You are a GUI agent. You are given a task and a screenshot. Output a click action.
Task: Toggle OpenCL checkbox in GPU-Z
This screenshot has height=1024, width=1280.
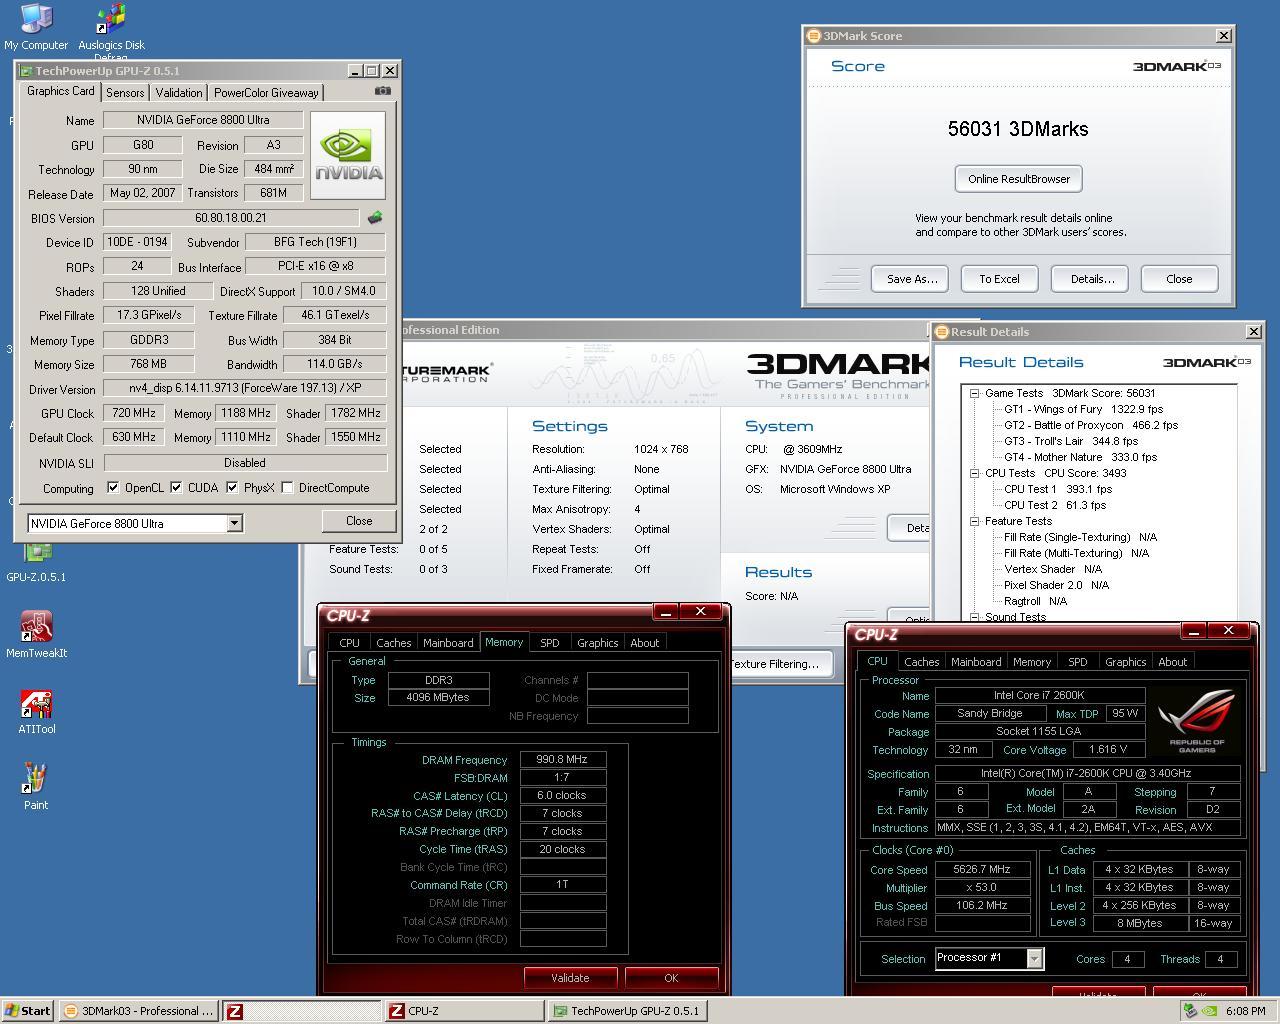(x=113, y=488)
